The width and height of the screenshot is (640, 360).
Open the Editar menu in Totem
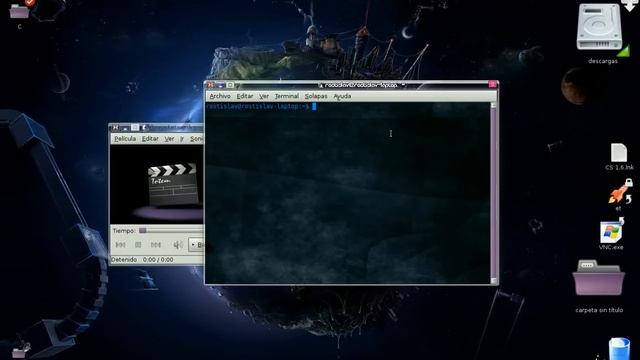[150, 139]
